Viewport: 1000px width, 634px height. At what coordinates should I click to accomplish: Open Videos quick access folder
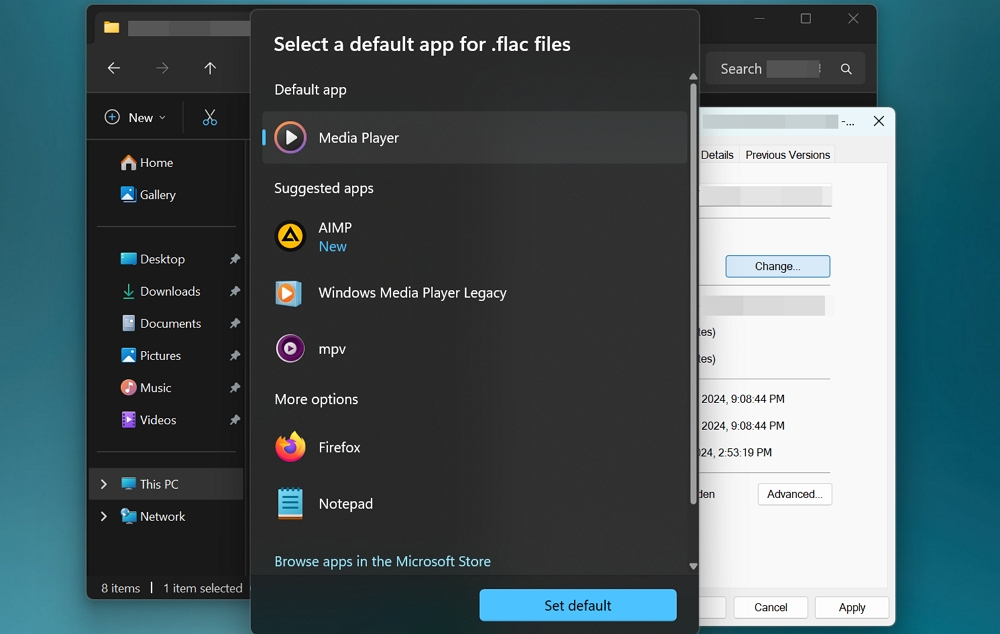[148, 420]
